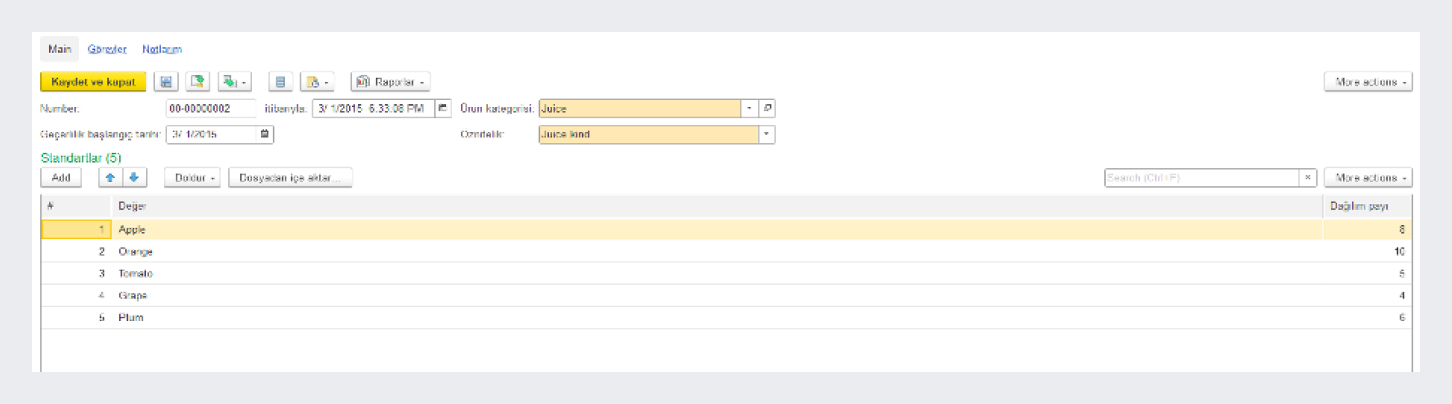
Task: Switch to the Görevler tab
Action: 107,49
